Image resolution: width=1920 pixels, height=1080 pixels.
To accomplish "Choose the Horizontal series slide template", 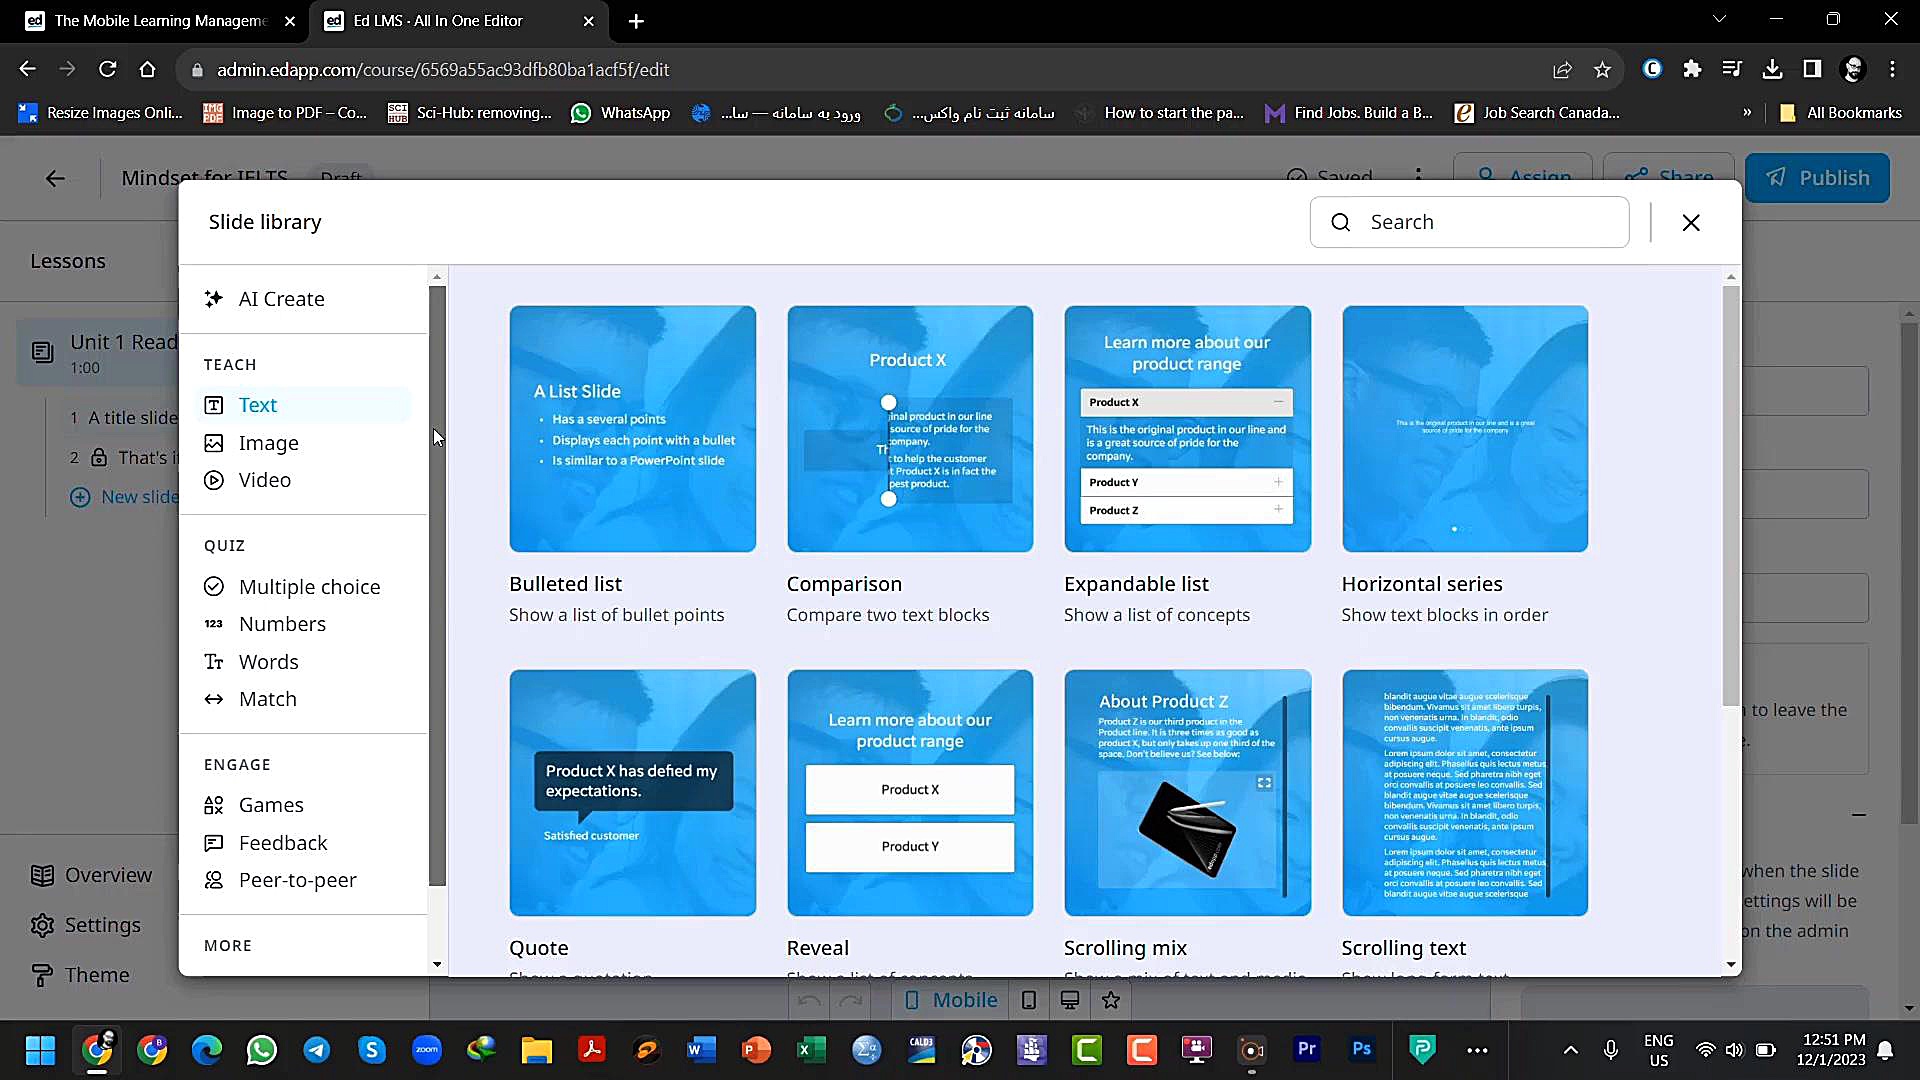I will (x=1465, y=429).
